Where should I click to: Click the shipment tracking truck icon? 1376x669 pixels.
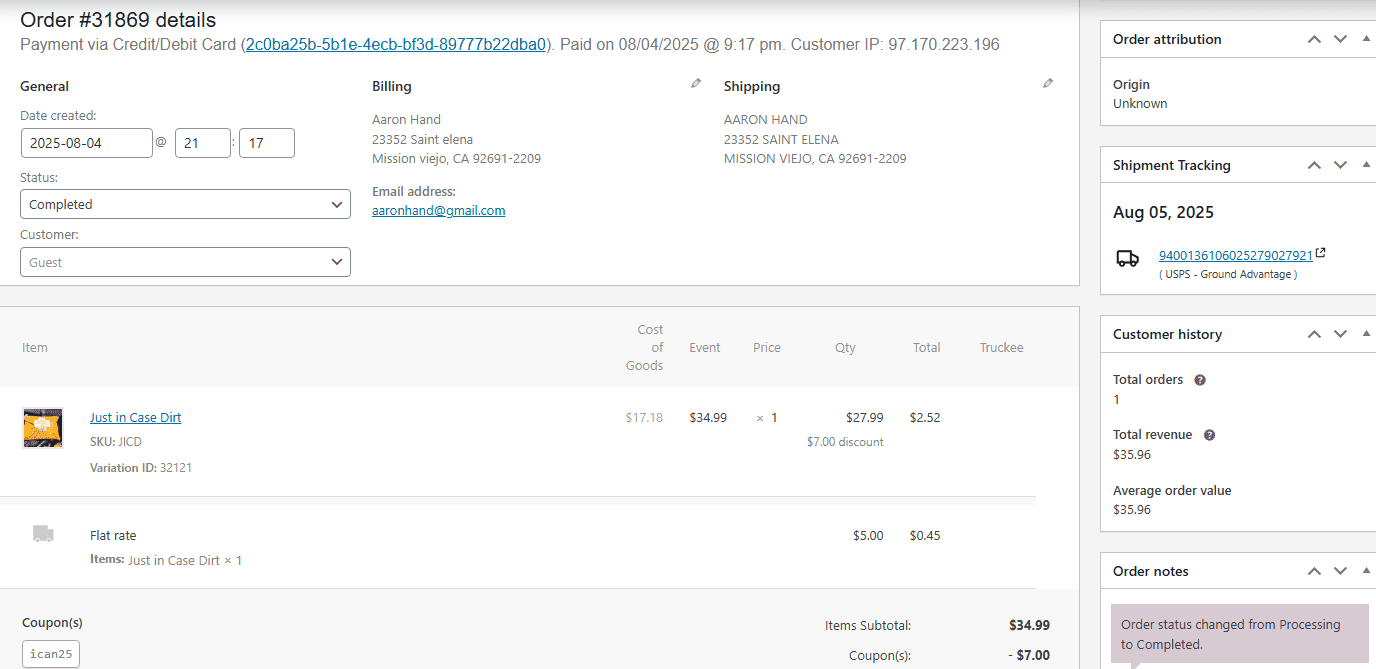pyautogui.click(x=1127, y=258)
